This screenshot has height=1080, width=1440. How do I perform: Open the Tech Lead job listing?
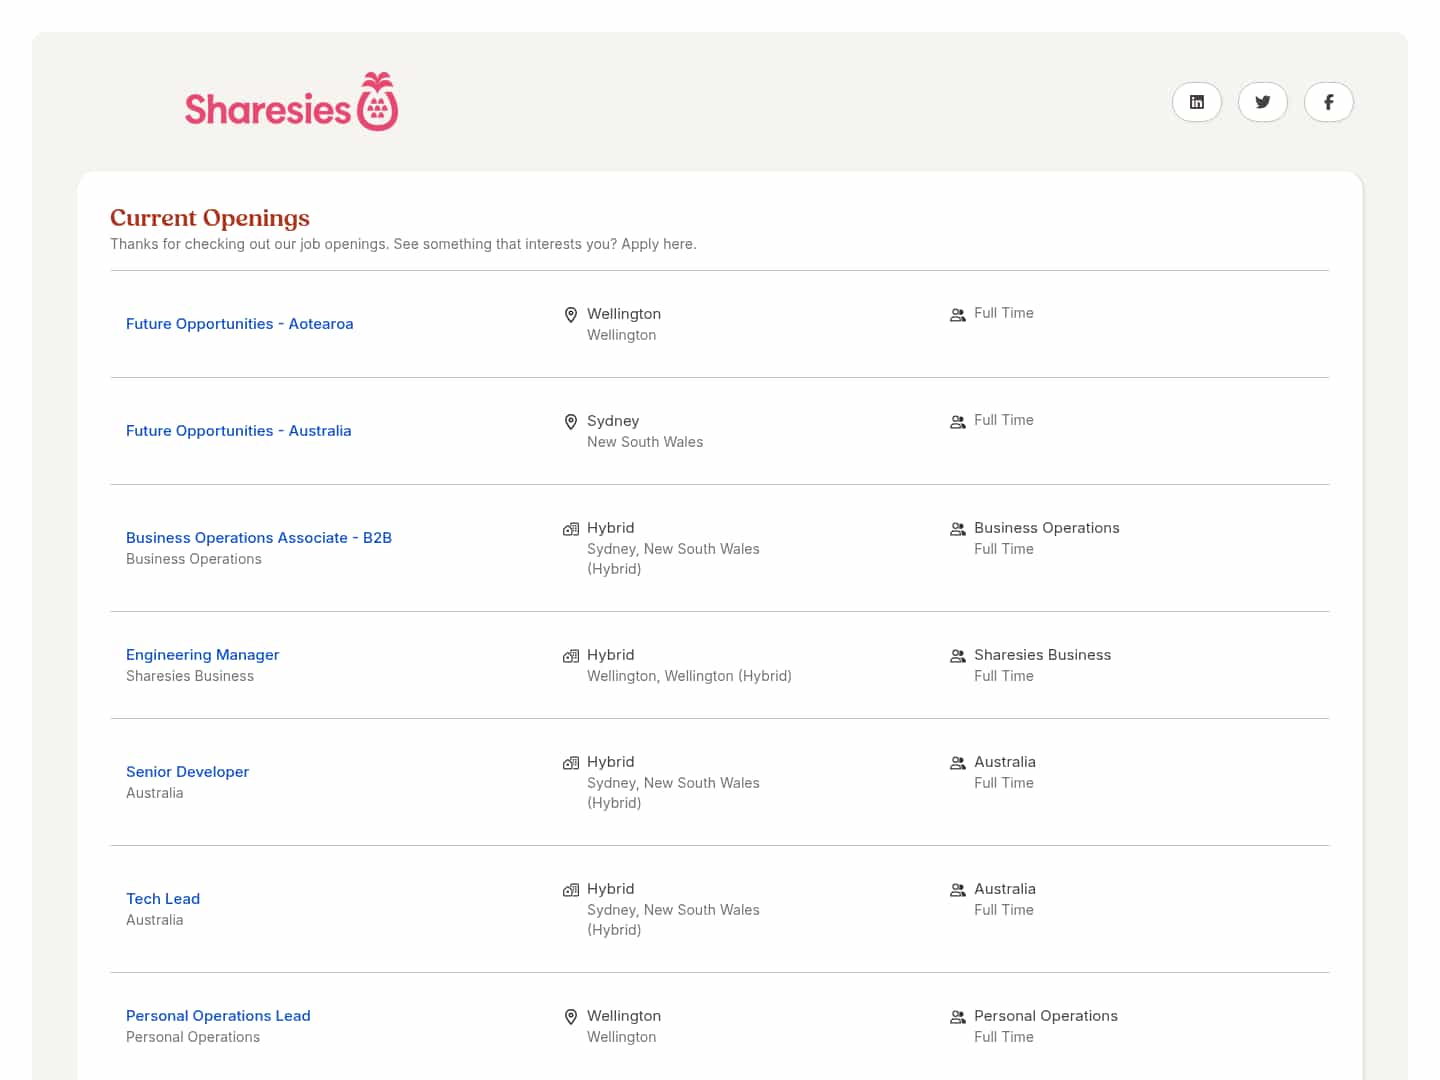(x=163, y=899)
